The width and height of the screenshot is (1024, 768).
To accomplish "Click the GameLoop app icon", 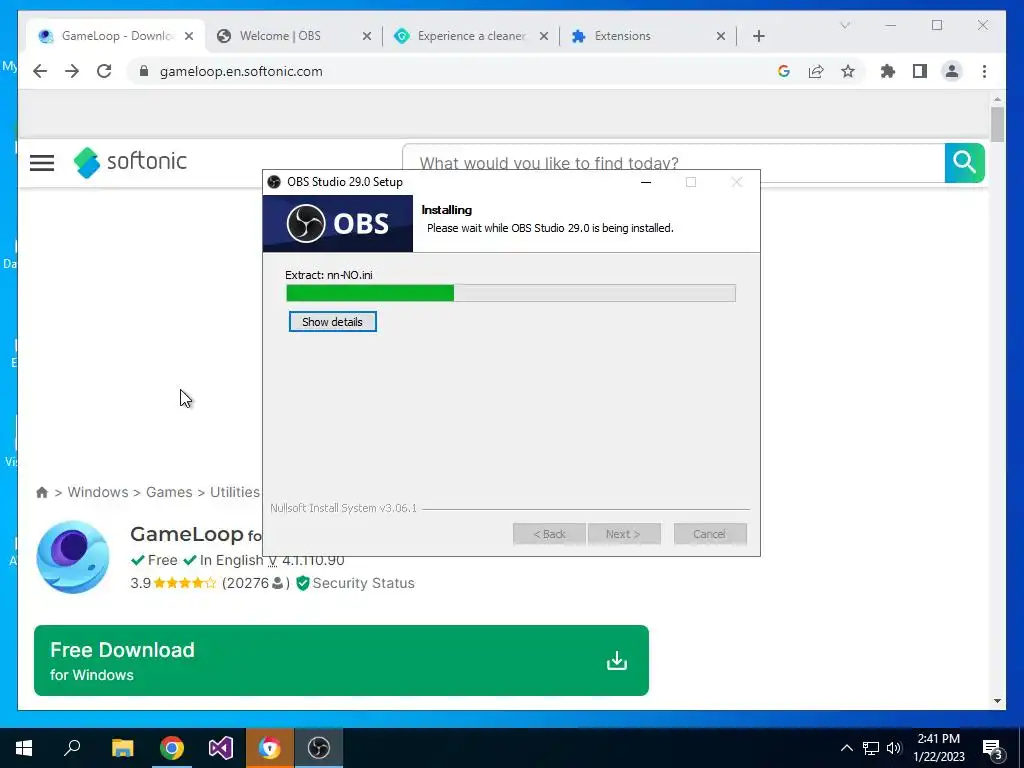I will 72,557.
